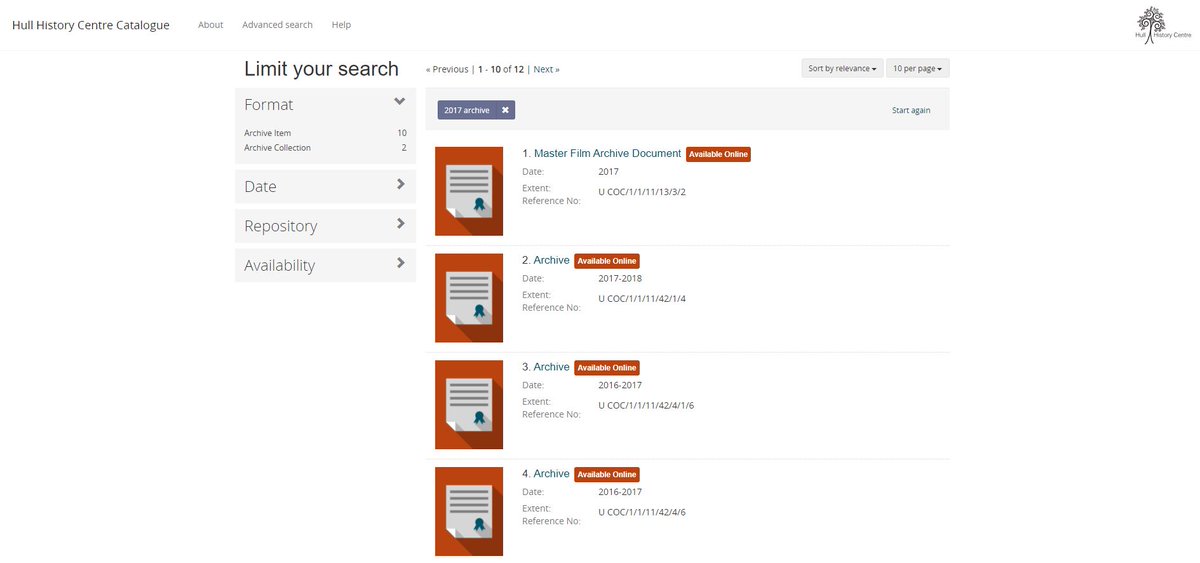Filter by Archive Collection format
The height and width of the screenshot is (563, 1200).
pyautogui.click(x=278, y=148)
